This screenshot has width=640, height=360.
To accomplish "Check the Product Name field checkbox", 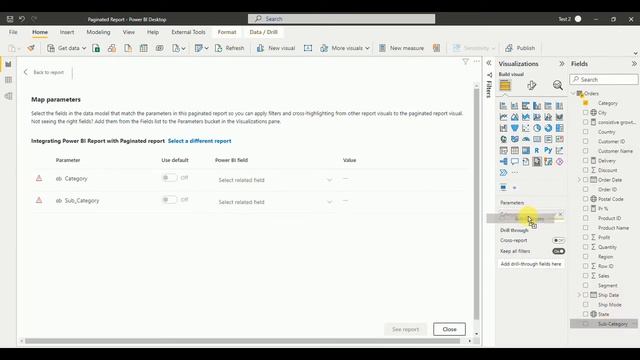I will point(585,228).
